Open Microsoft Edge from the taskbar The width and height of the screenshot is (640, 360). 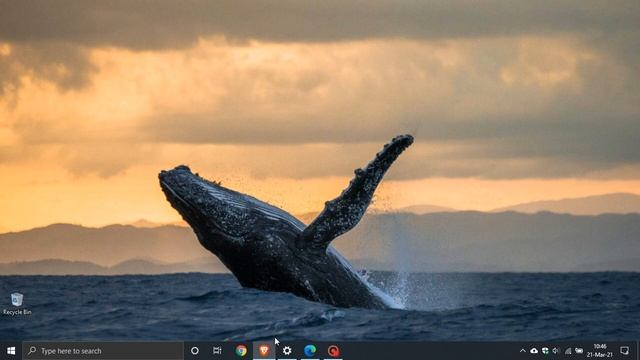pos(310,351)
